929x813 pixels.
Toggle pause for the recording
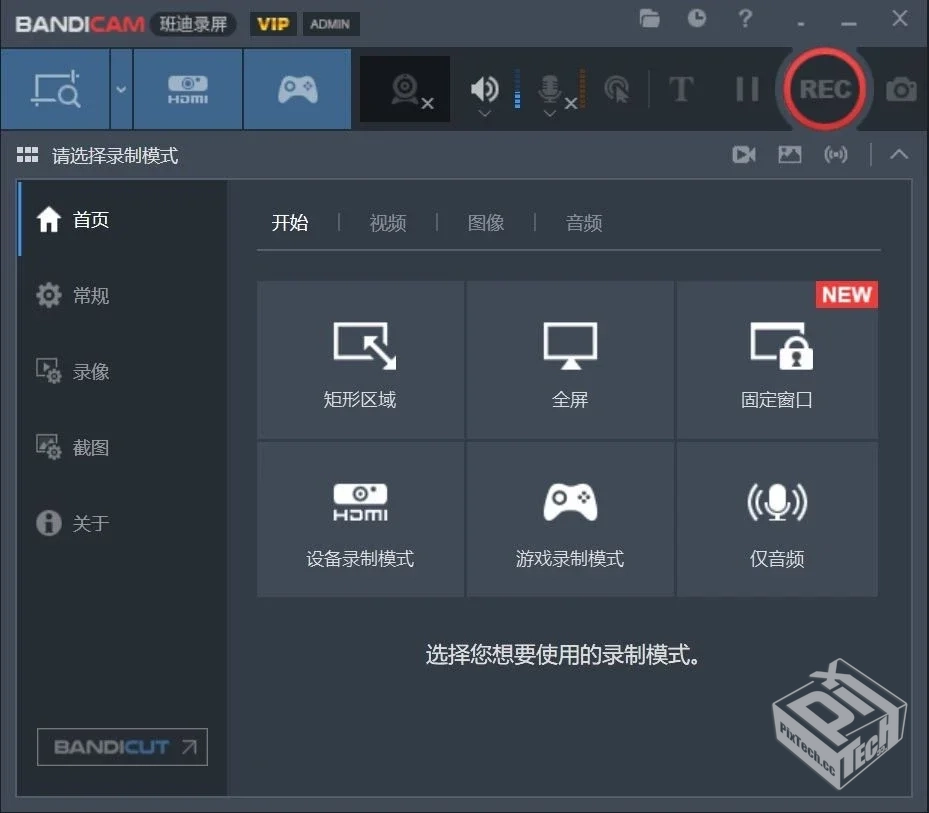[745, 89]
